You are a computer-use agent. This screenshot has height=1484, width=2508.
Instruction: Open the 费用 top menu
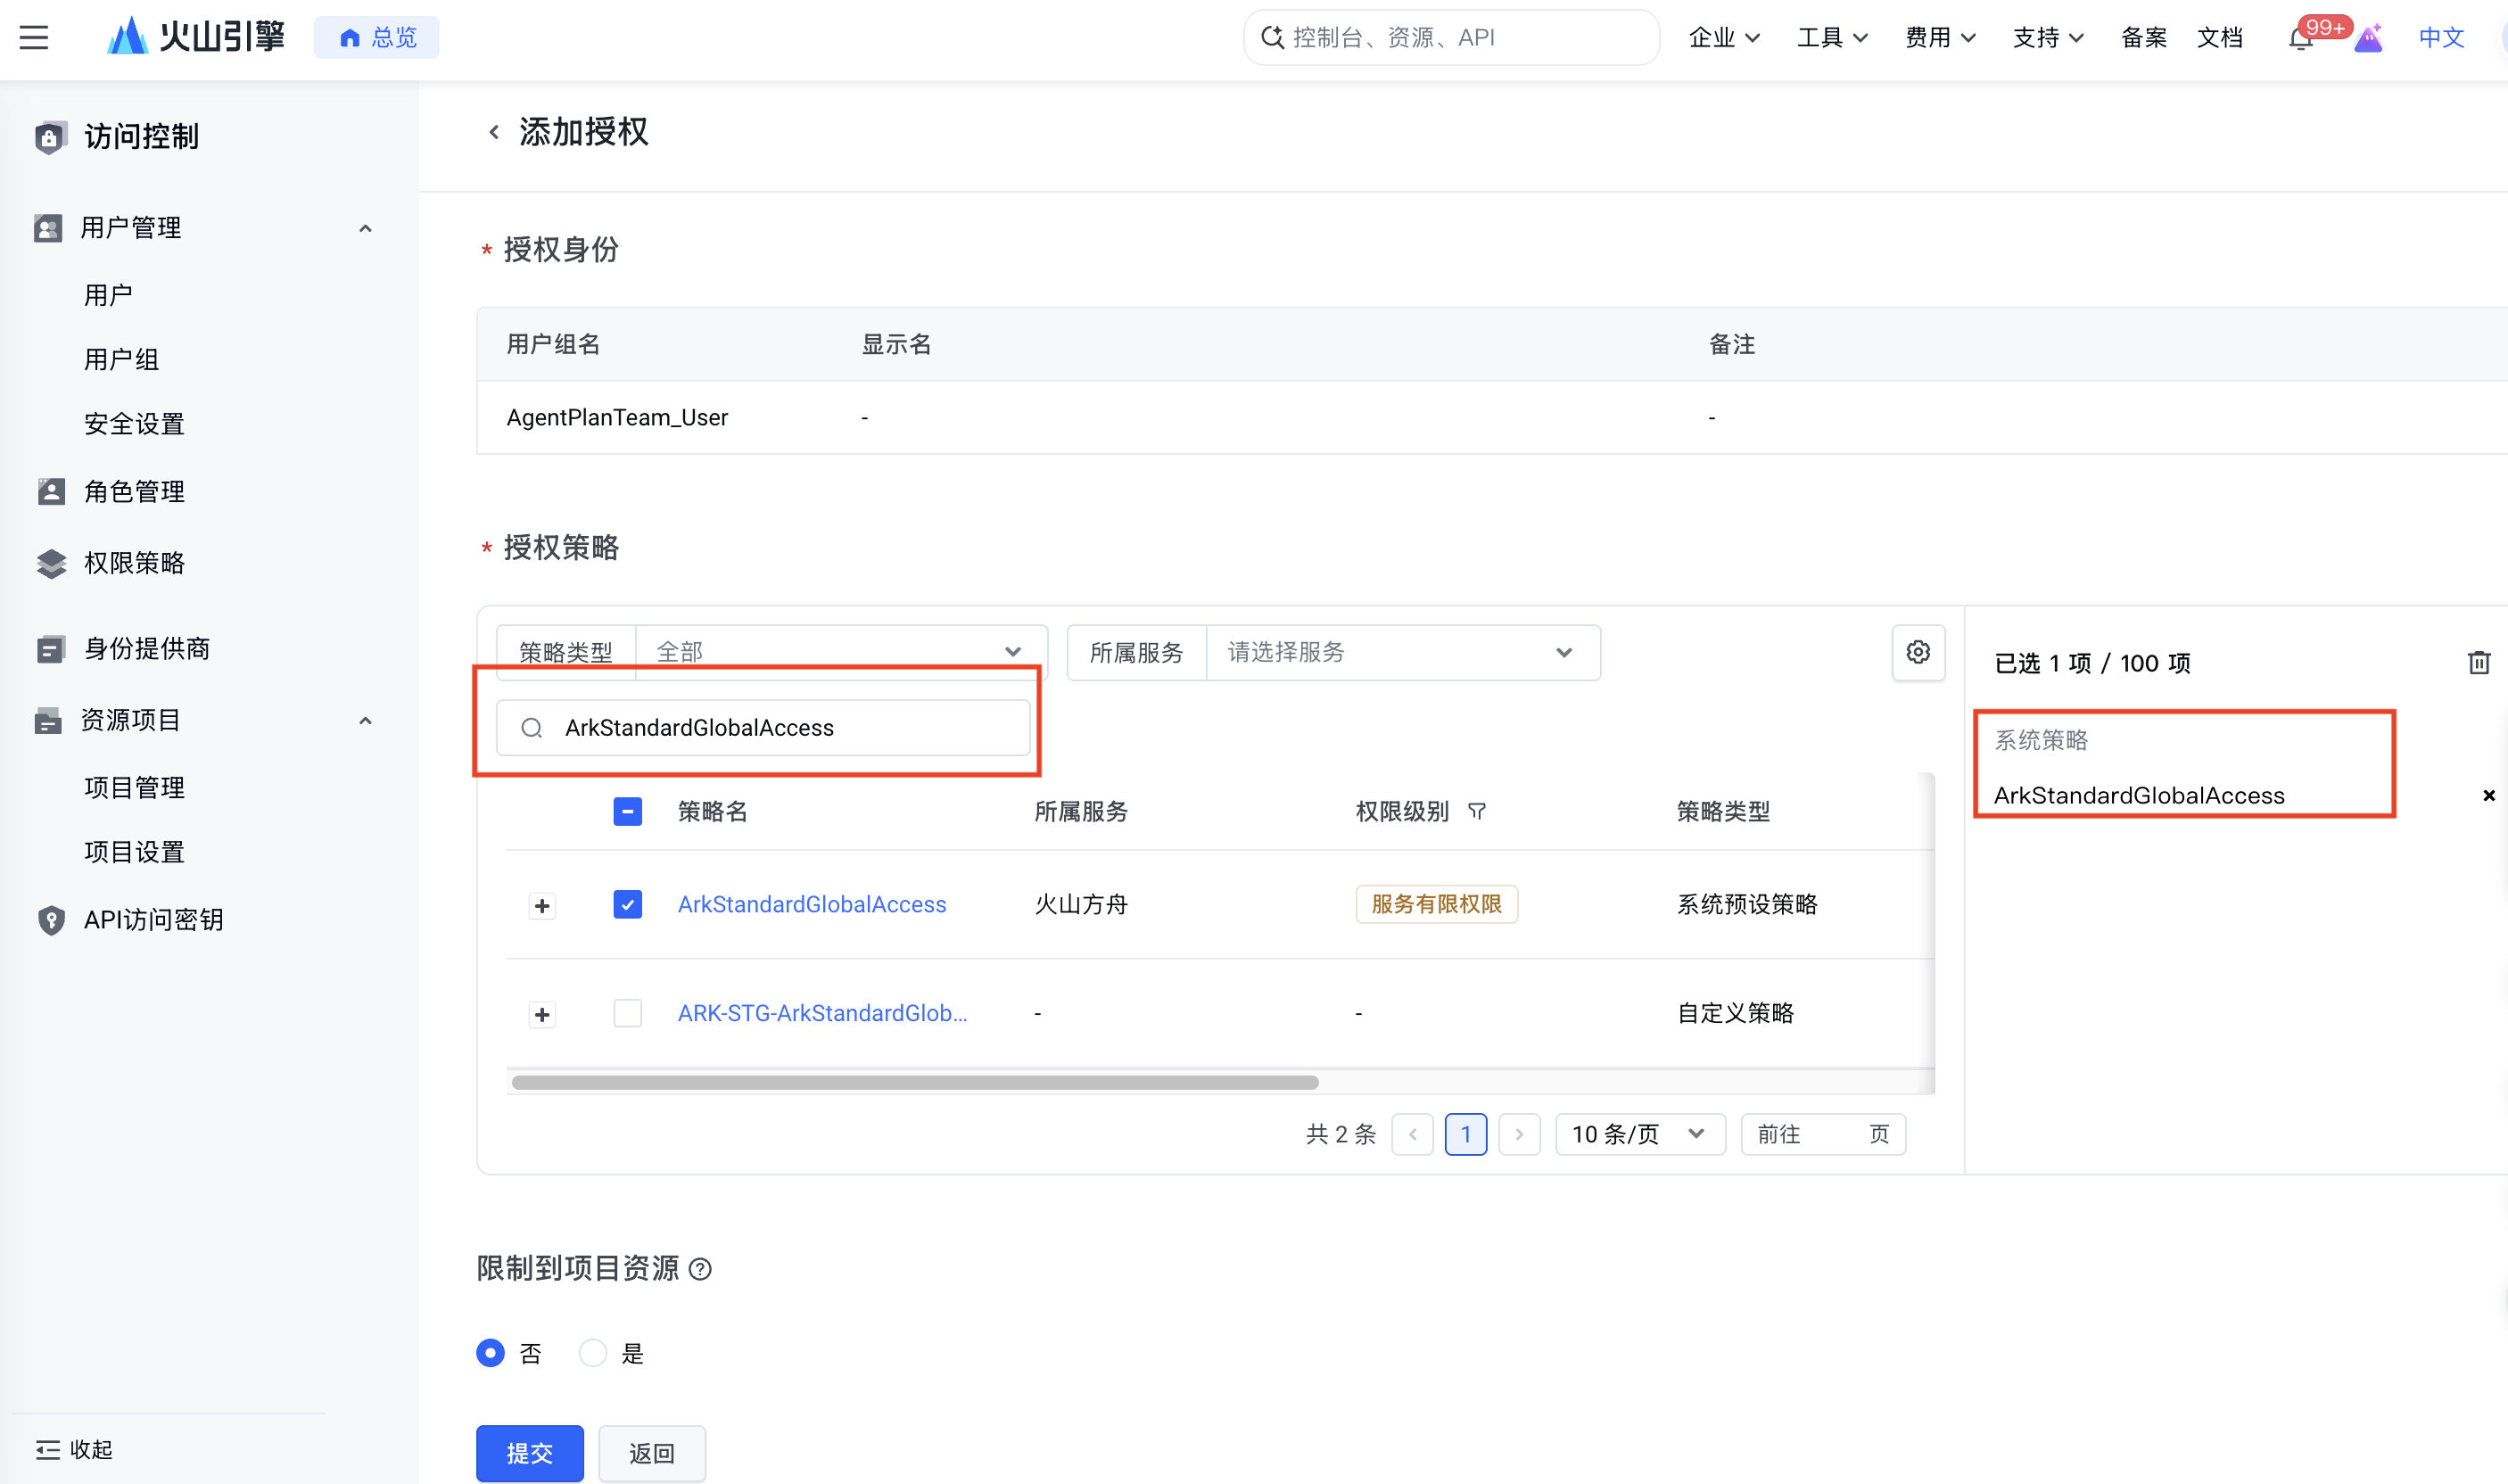[x=1940, y=38]
